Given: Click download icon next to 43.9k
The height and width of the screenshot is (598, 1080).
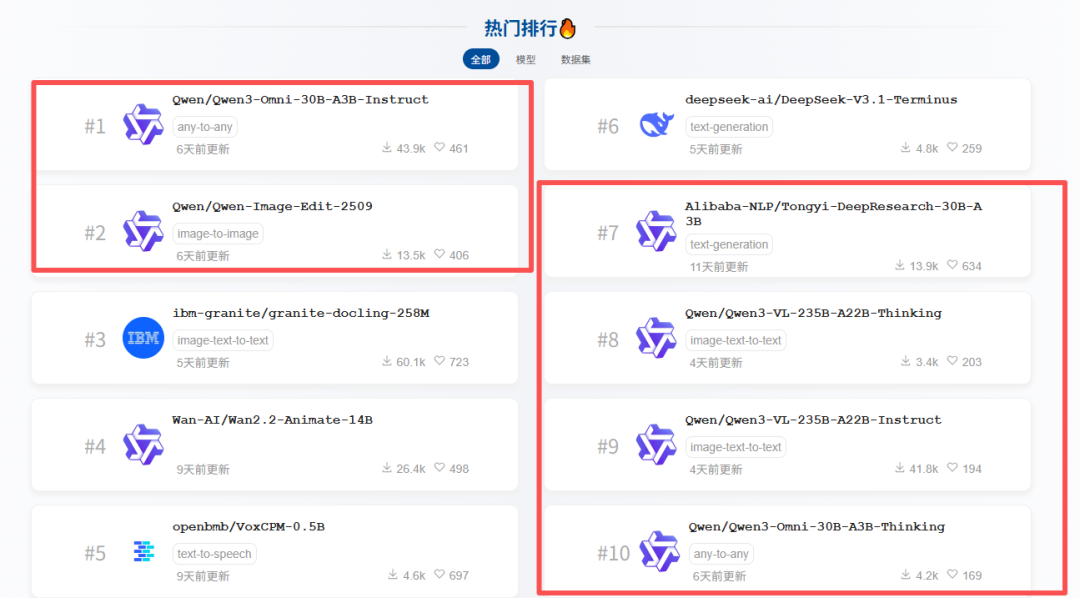Looking at the screenshot, I should point(387,147).
